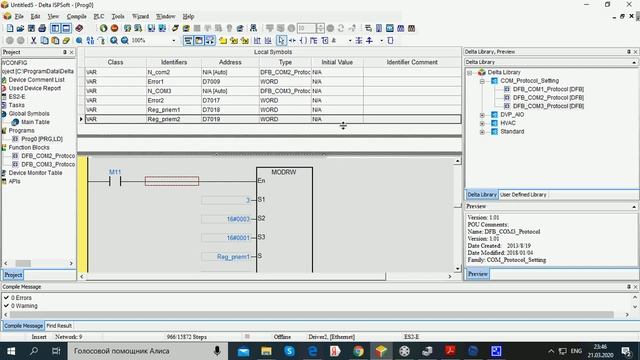
Task: Select the eraser icon in toolbar
Action: [x=66, y=40]
